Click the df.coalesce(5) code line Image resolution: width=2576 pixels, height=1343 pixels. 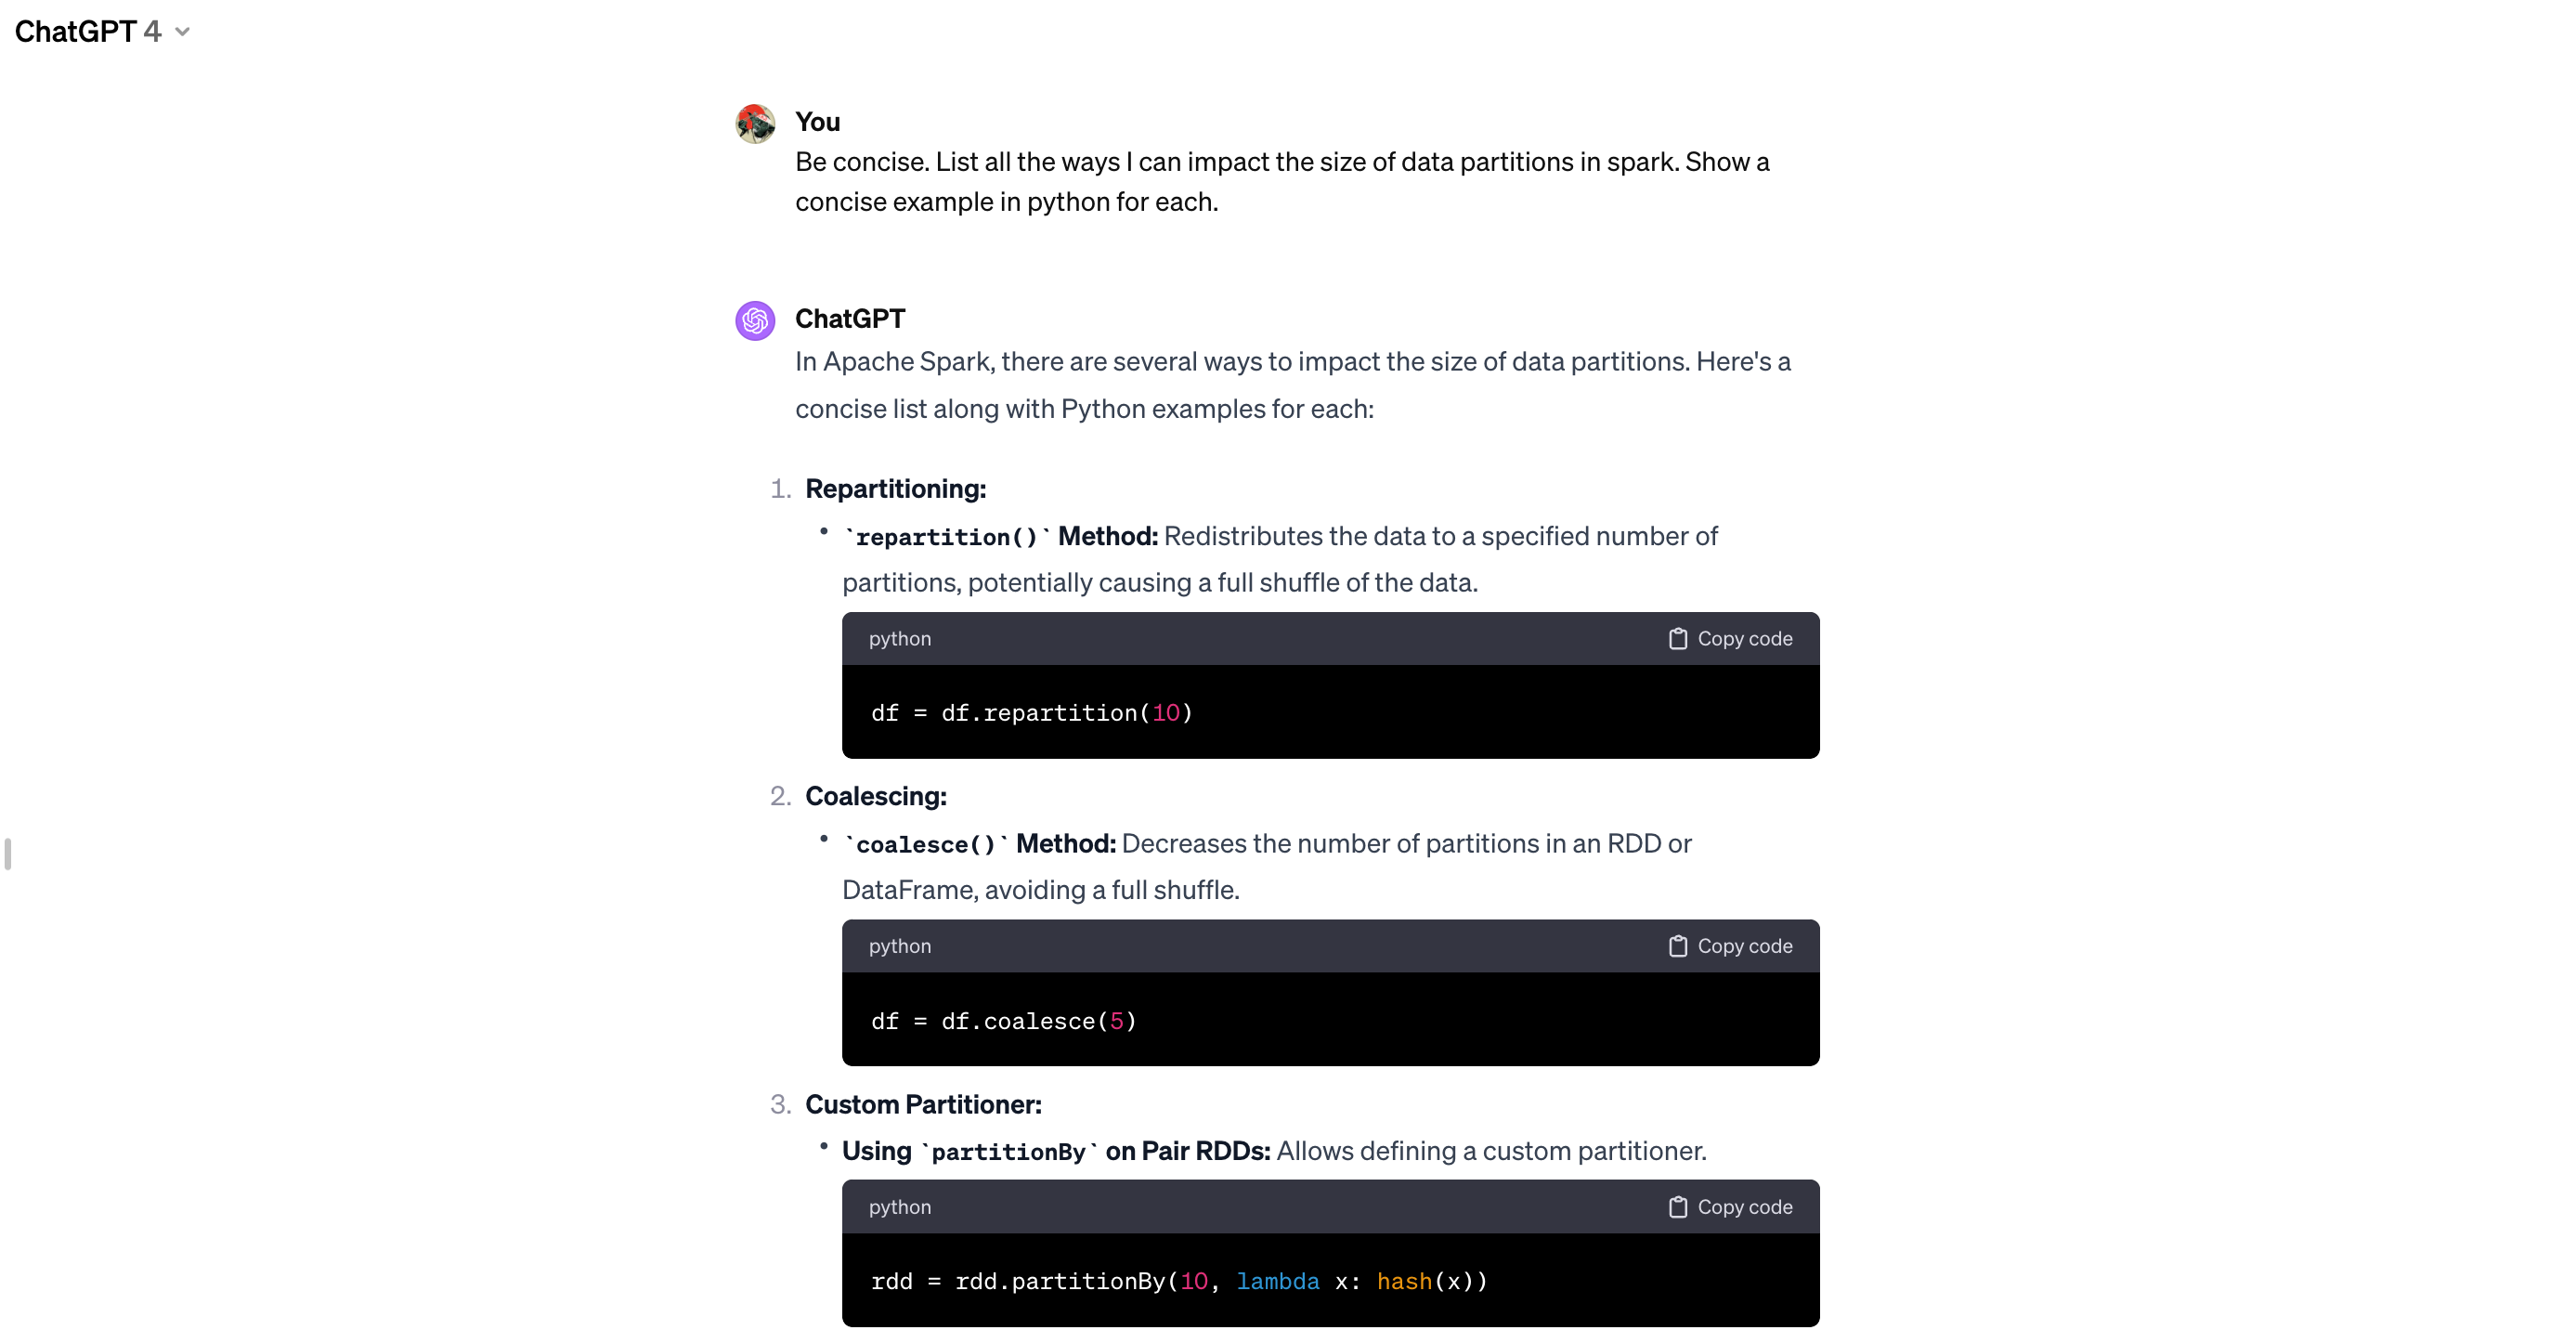[1003, 1021]
